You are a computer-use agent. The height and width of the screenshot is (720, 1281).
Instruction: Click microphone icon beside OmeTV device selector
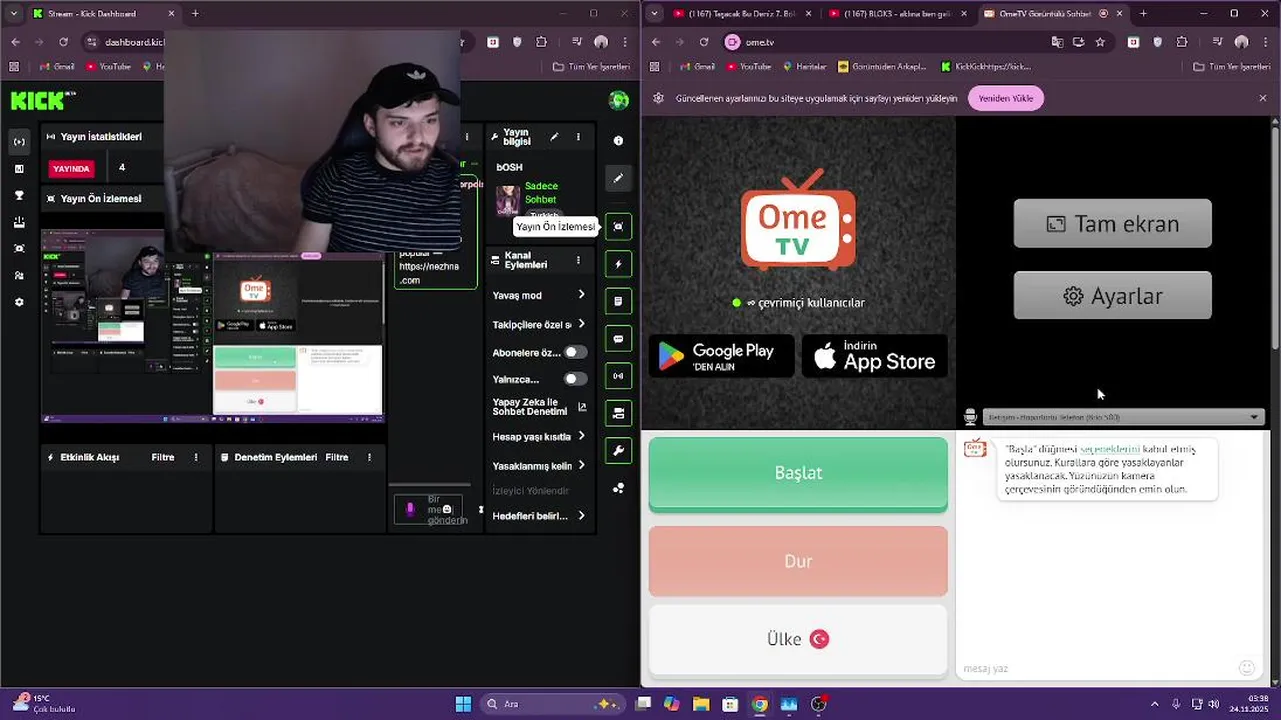coord(969,417)
